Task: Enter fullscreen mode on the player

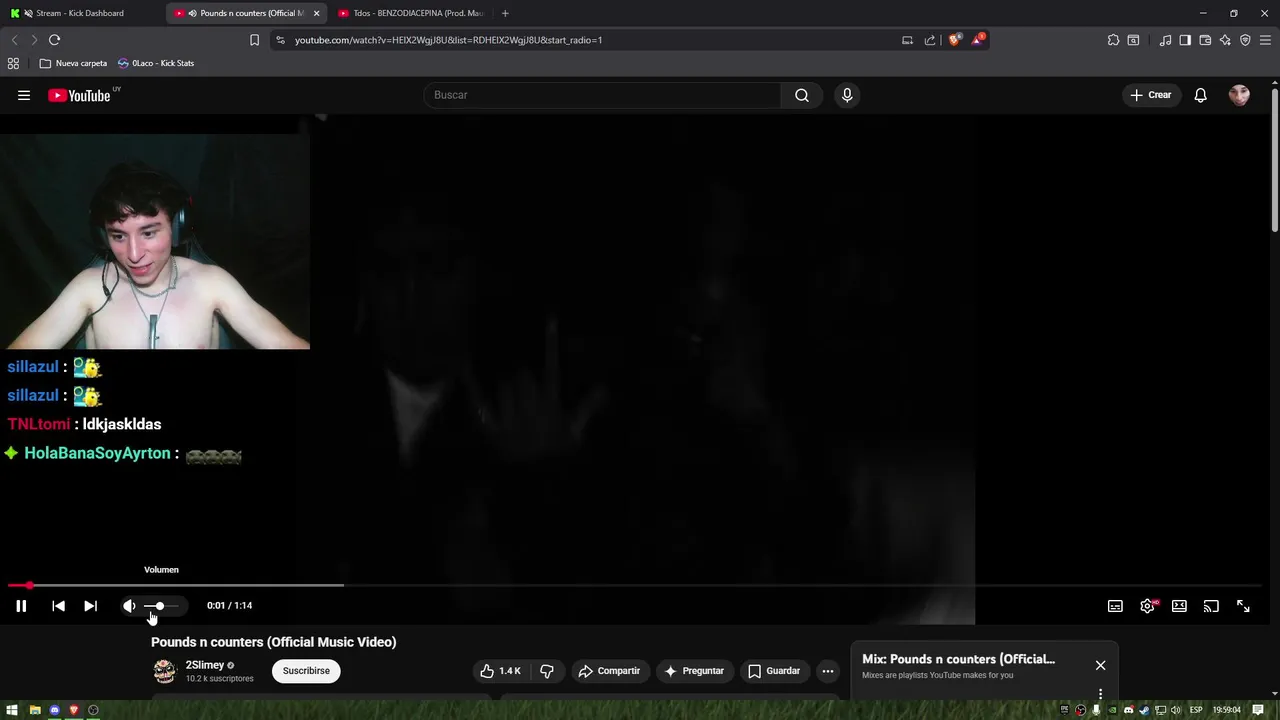Action: tap(1243, 606)
